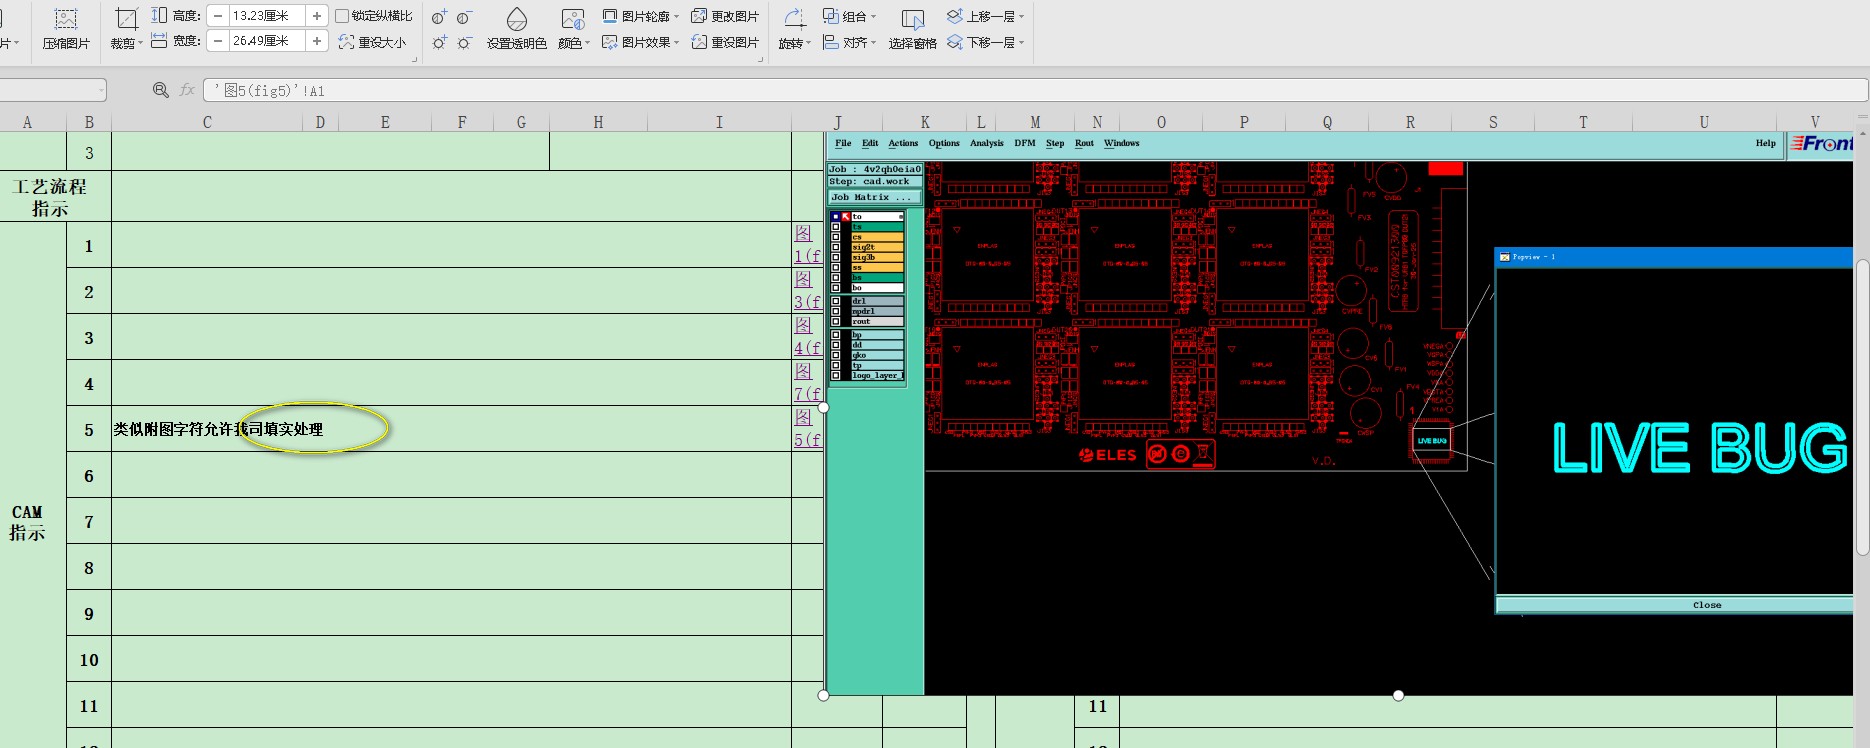Click the vertical scrollbar thumb
Image resolution: width=1870 pixels, height=748 pixels.
pyautogui.click(x=1862, y=407)
